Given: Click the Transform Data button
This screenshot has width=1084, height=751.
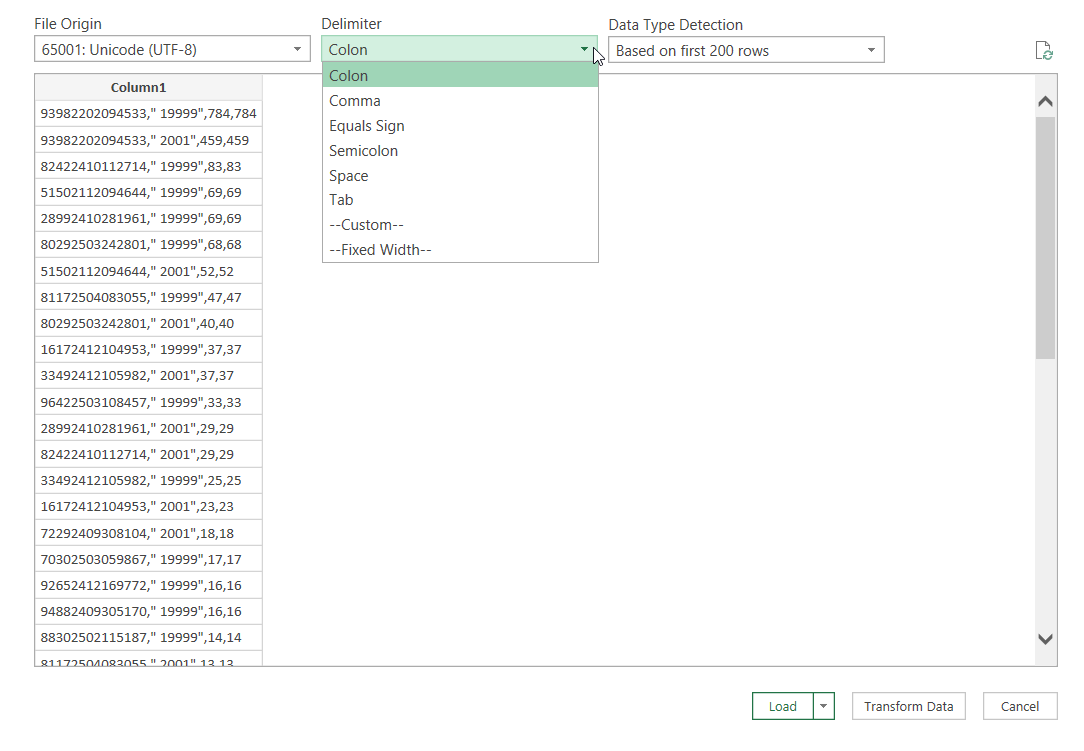Looking at the screenshot, I should (908, 706).
